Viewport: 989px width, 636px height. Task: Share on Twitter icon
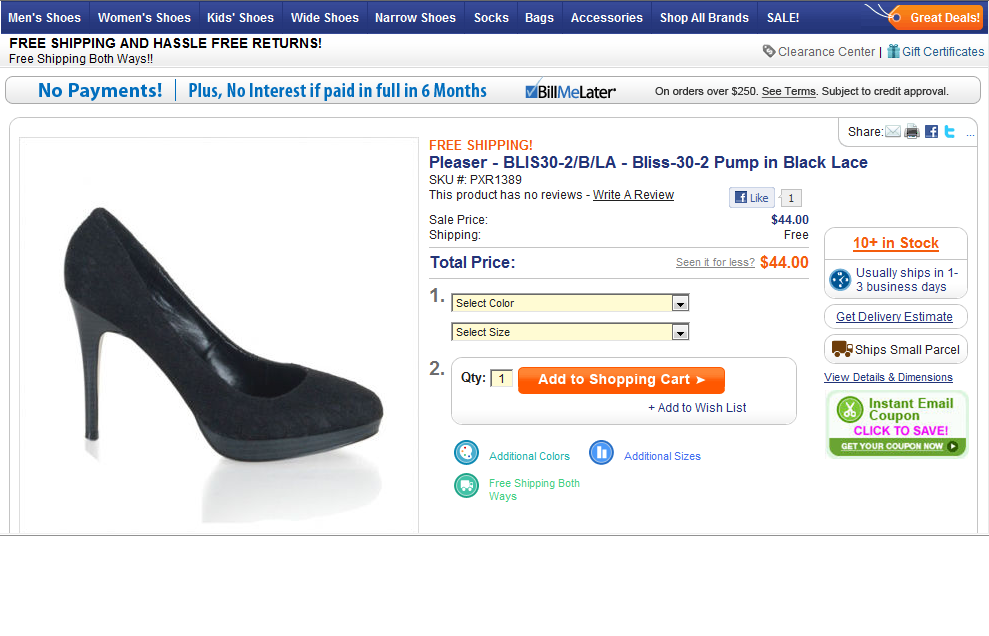(x=950, y=131)
